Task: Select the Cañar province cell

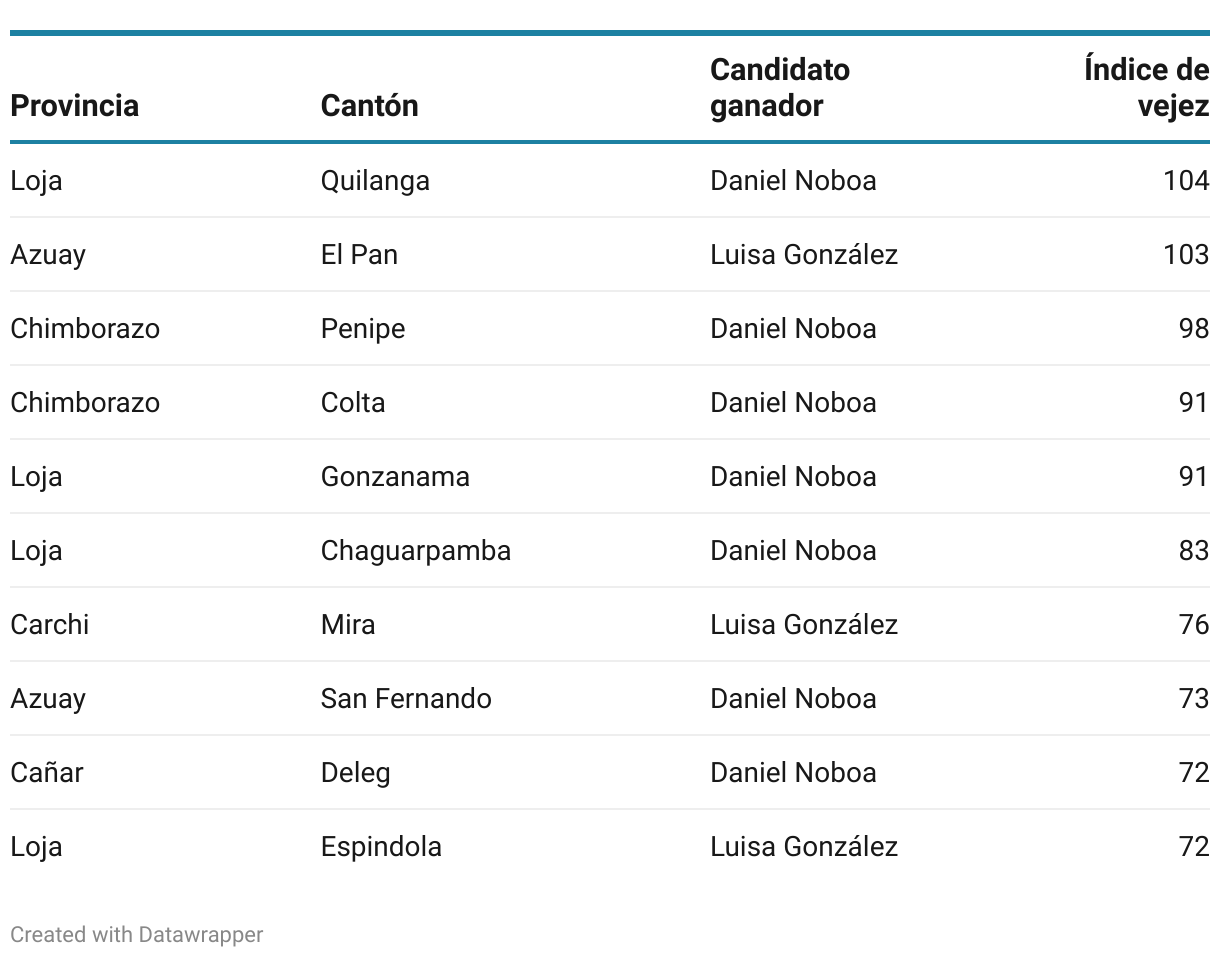Action: click(x=46, y=772)
